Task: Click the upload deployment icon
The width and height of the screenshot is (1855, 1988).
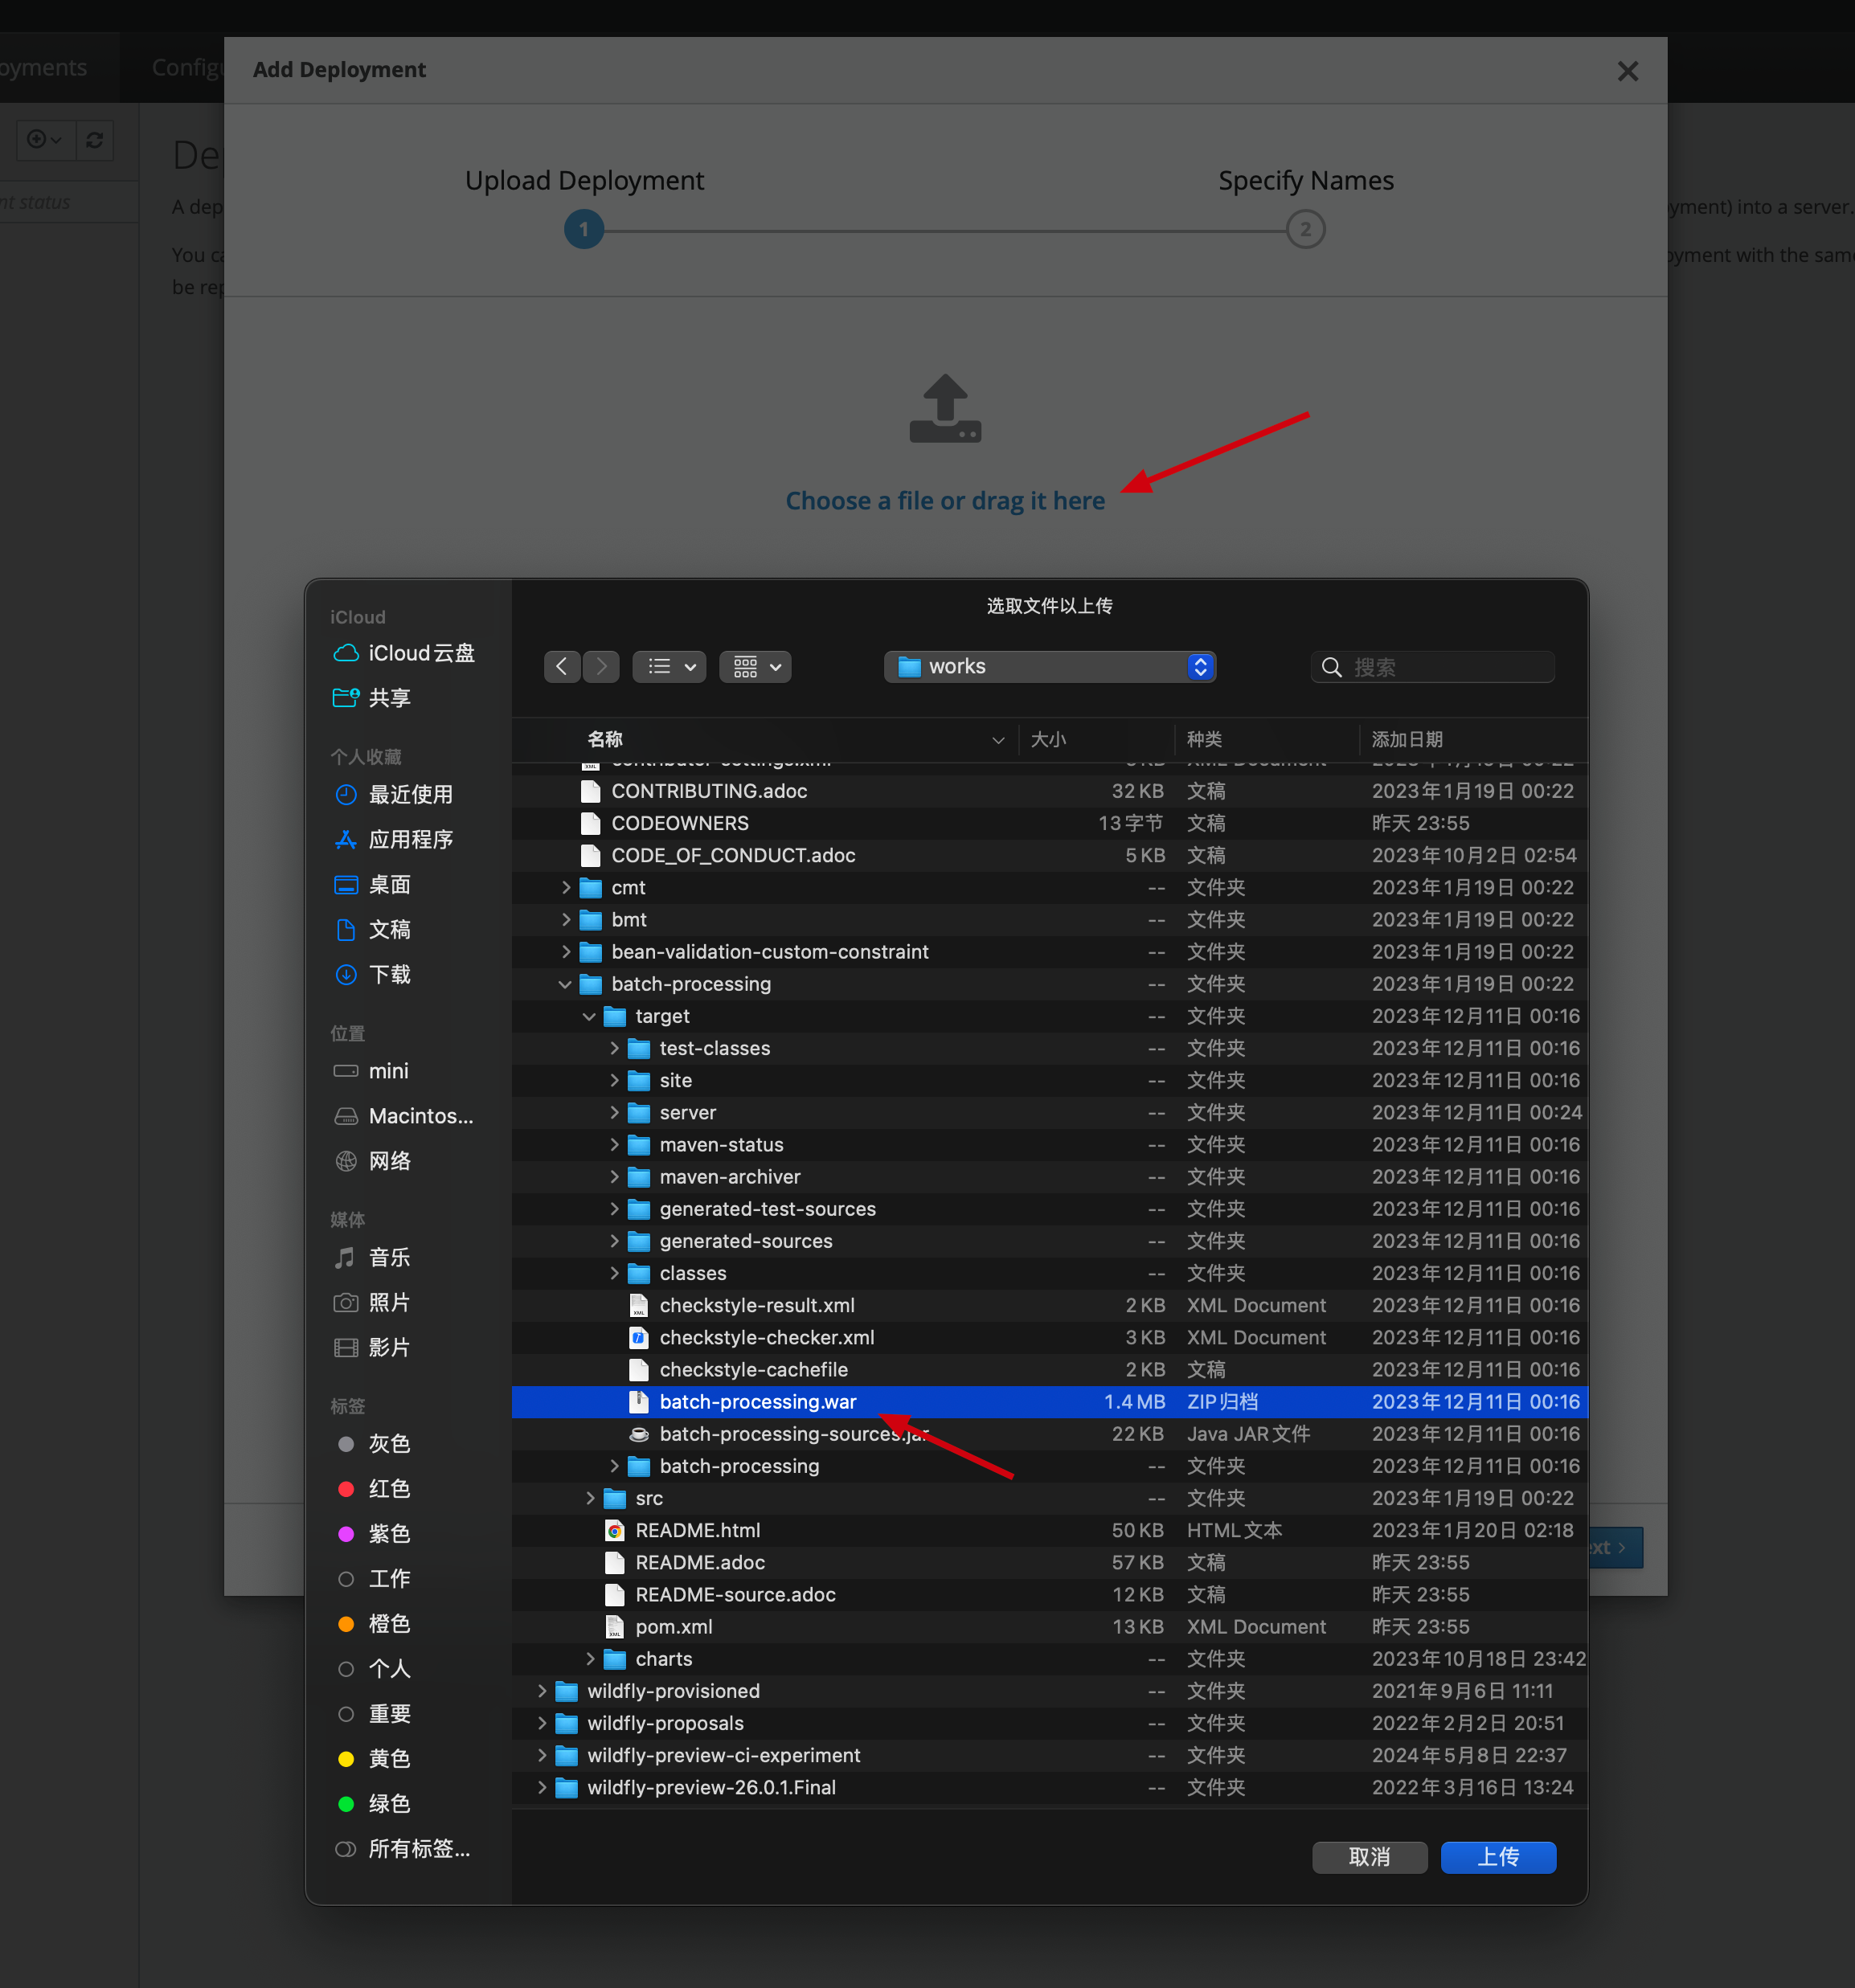Action: [x=944, y=409]
